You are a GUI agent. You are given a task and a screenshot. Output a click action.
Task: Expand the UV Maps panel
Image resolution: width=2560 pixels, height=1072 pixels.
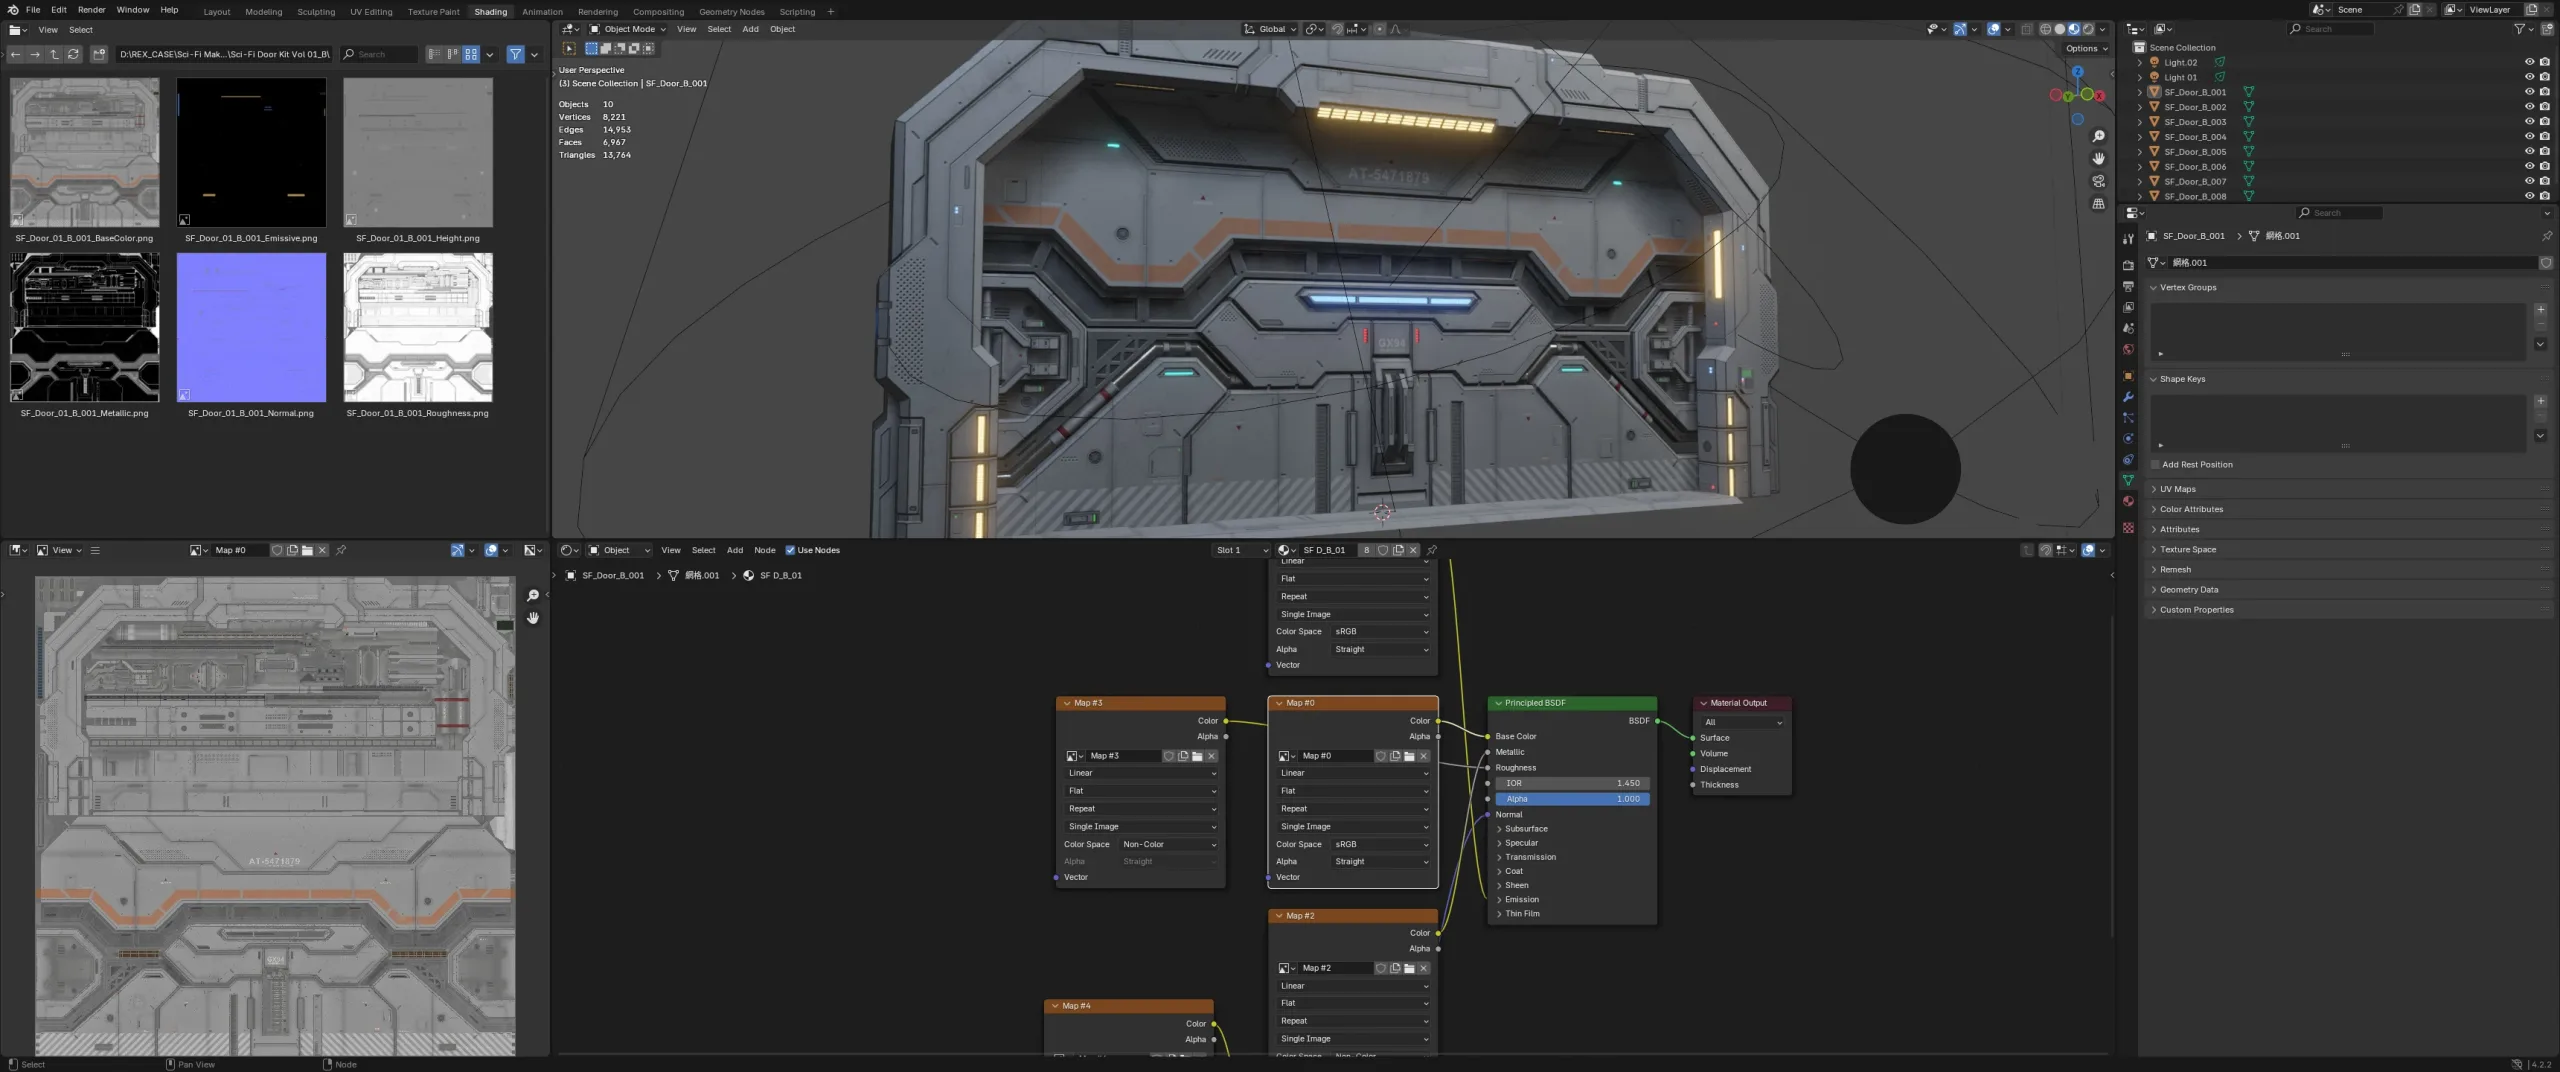(2180, 489)
